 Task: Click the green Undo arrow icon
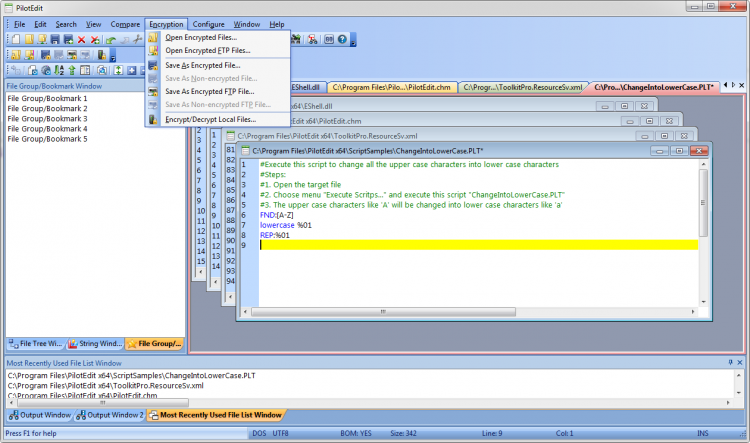point(111,40)
